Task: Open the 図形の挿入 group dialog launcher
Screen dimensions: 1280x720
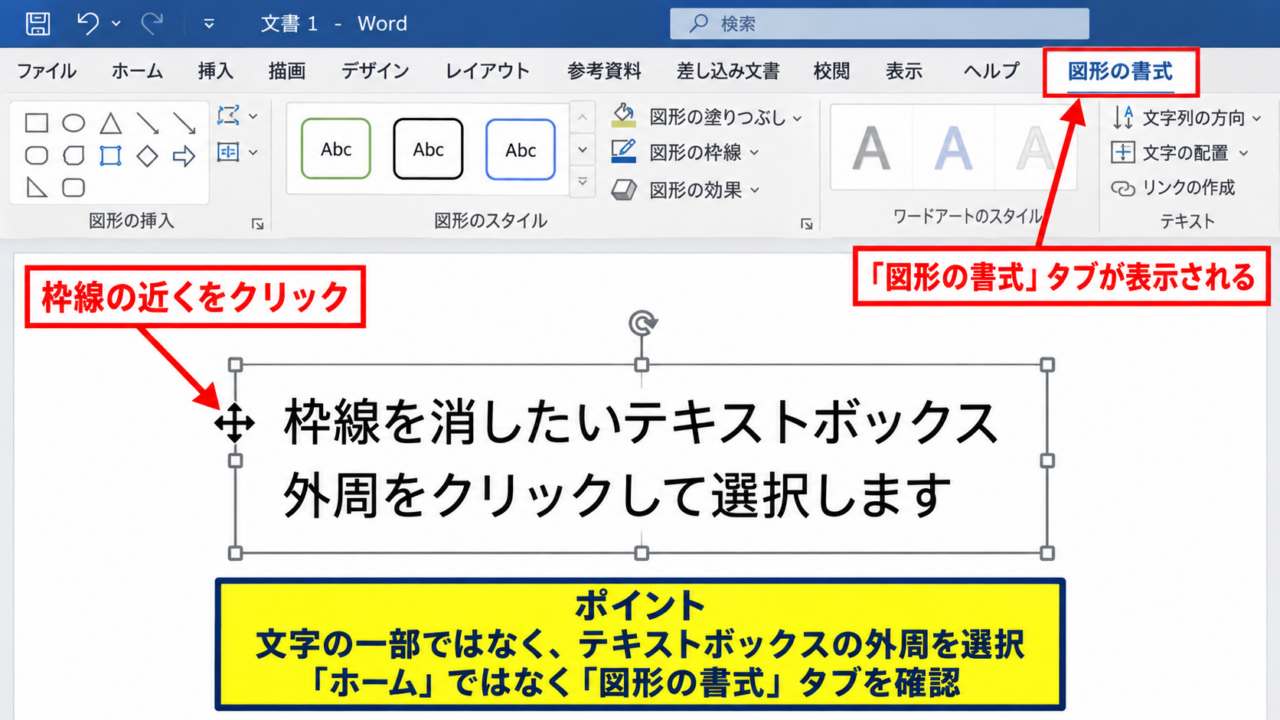Action: click(258, 225)
